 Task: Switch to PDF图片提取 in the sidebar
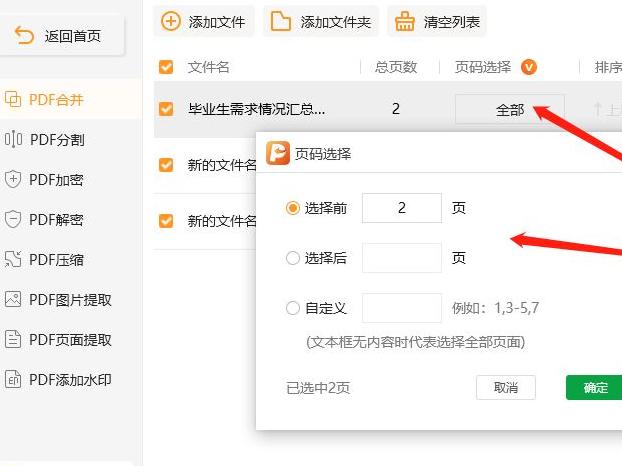pyautogui.click(x=71, y=300)
